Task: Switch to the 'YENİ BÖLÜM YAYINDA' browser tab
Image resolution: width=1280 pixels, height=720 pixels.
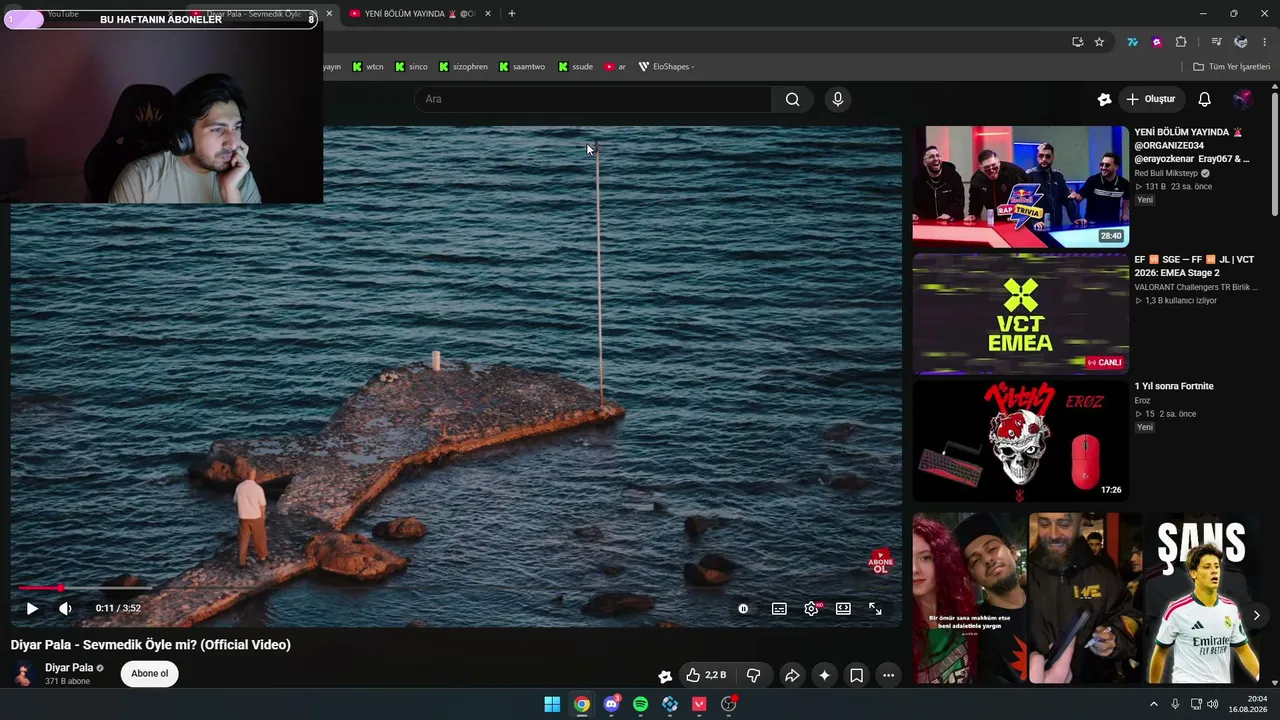Action: tap(420, 14)
